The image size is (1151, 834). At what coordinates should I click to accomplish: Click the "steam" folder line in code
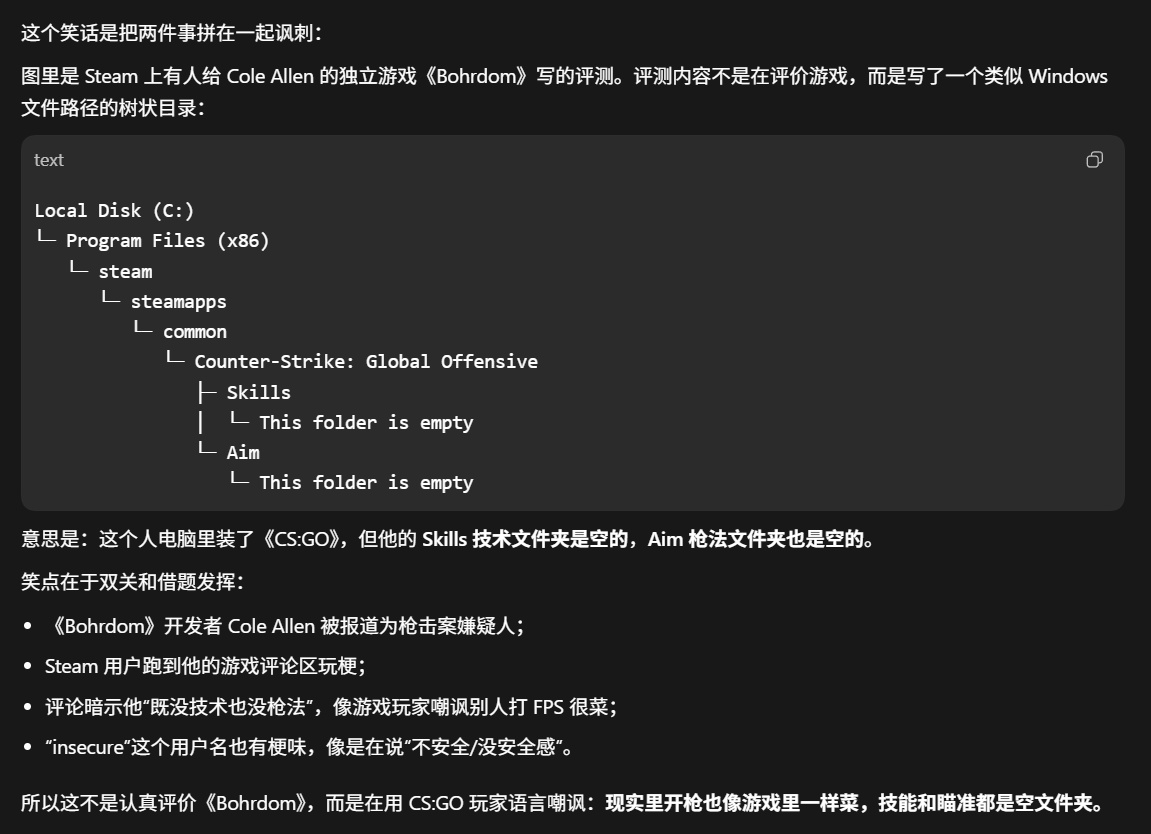[125, 271]
